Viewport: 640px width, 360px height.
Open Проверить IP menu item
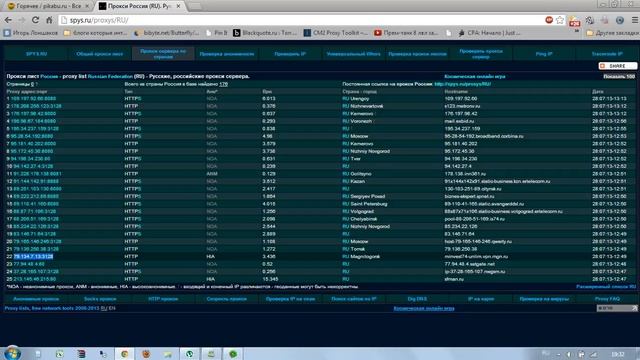pos(290,54)
